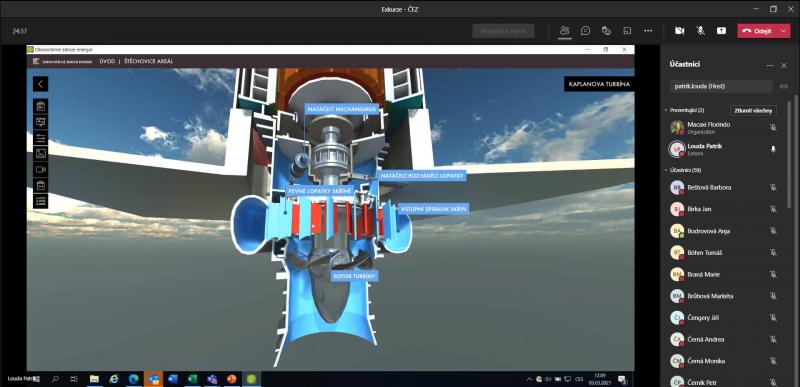Click the Ztlumit všechny button
This screenshot has width=800, height=387.
tap(754, 110)
